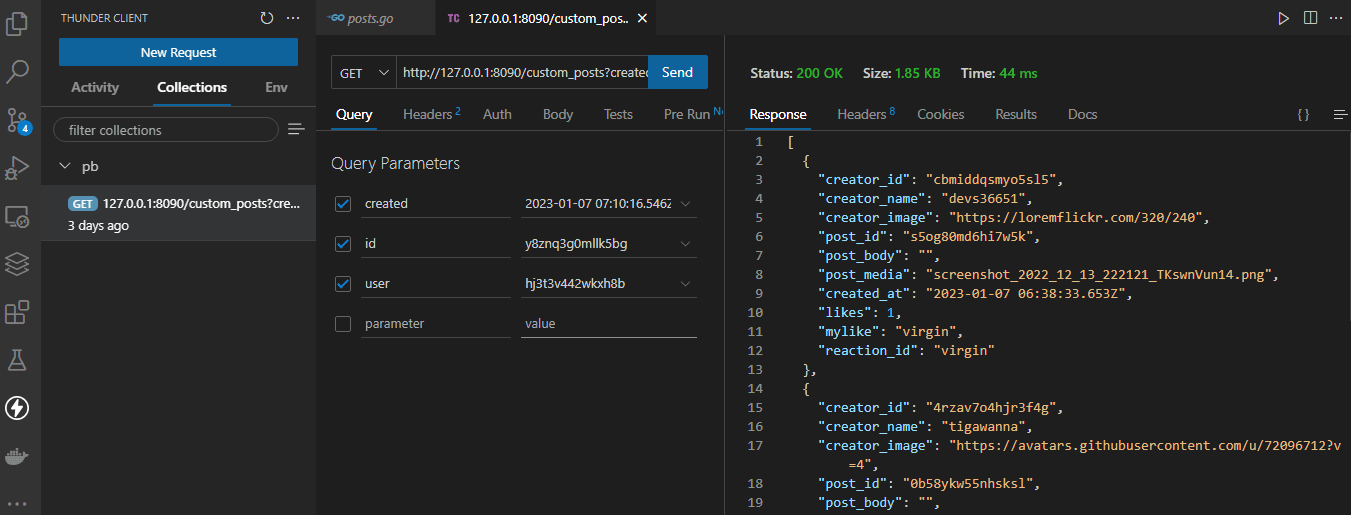Viewport: 1351px width, 515px height.
Task: Check the empty parameter row checkbox
Action: (343, 323)
